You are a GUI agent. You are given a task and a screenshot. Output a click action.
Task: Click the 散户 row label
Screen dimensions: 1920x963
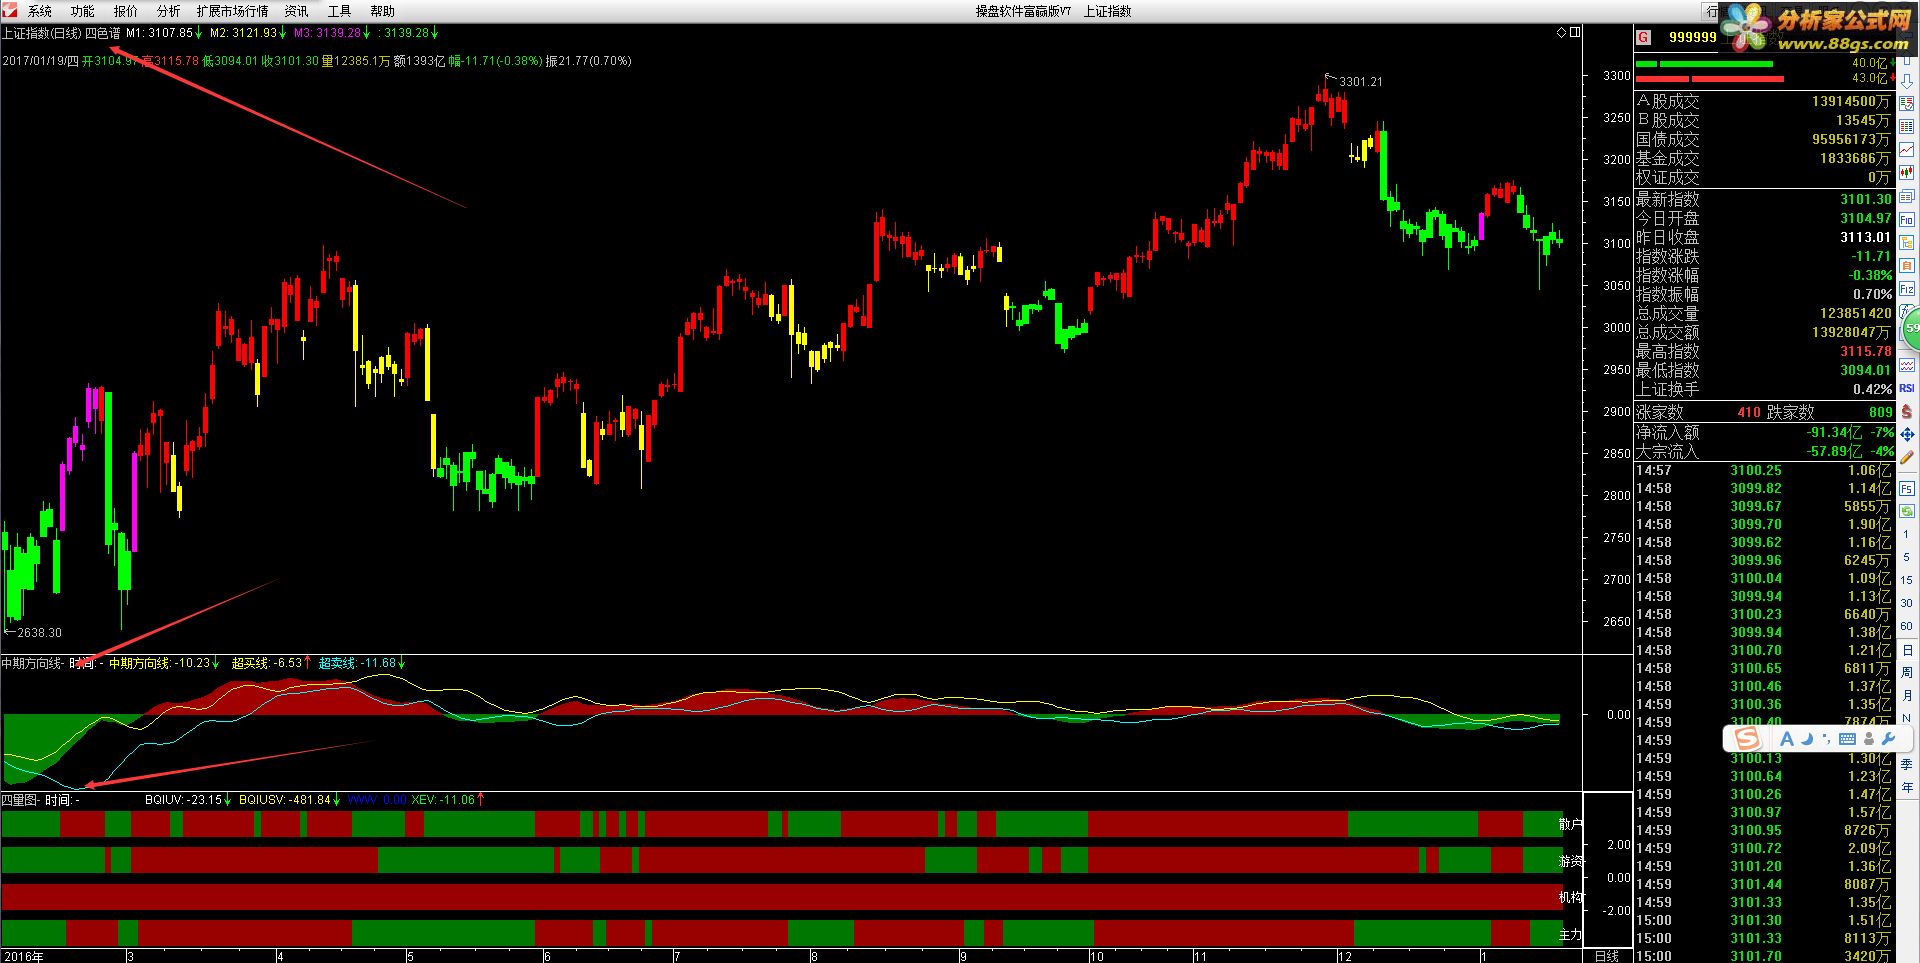point(1570,824)
